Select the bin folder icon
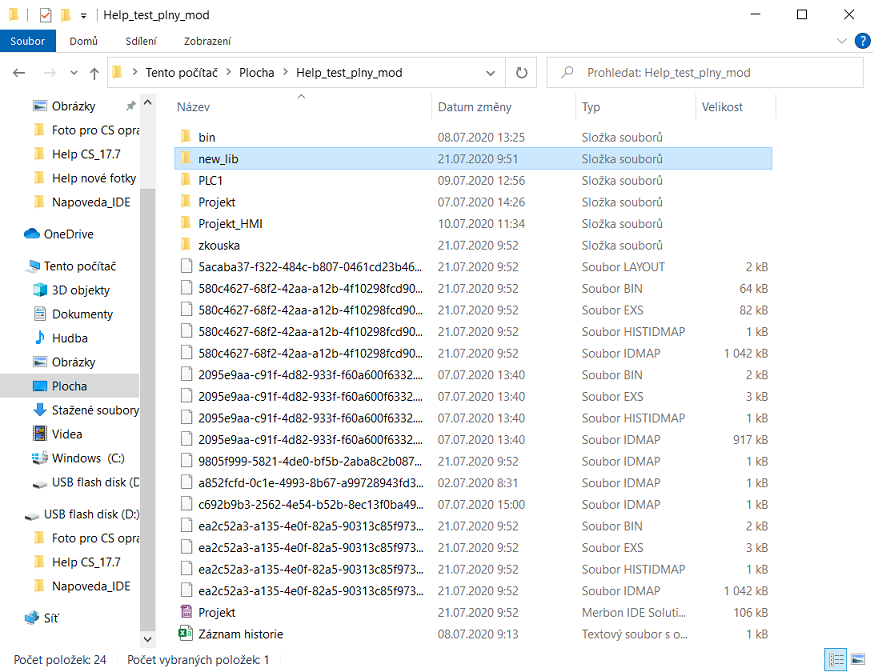Image resolution: width=874 pixels, height=672 pixels. (x=186, y=137)
